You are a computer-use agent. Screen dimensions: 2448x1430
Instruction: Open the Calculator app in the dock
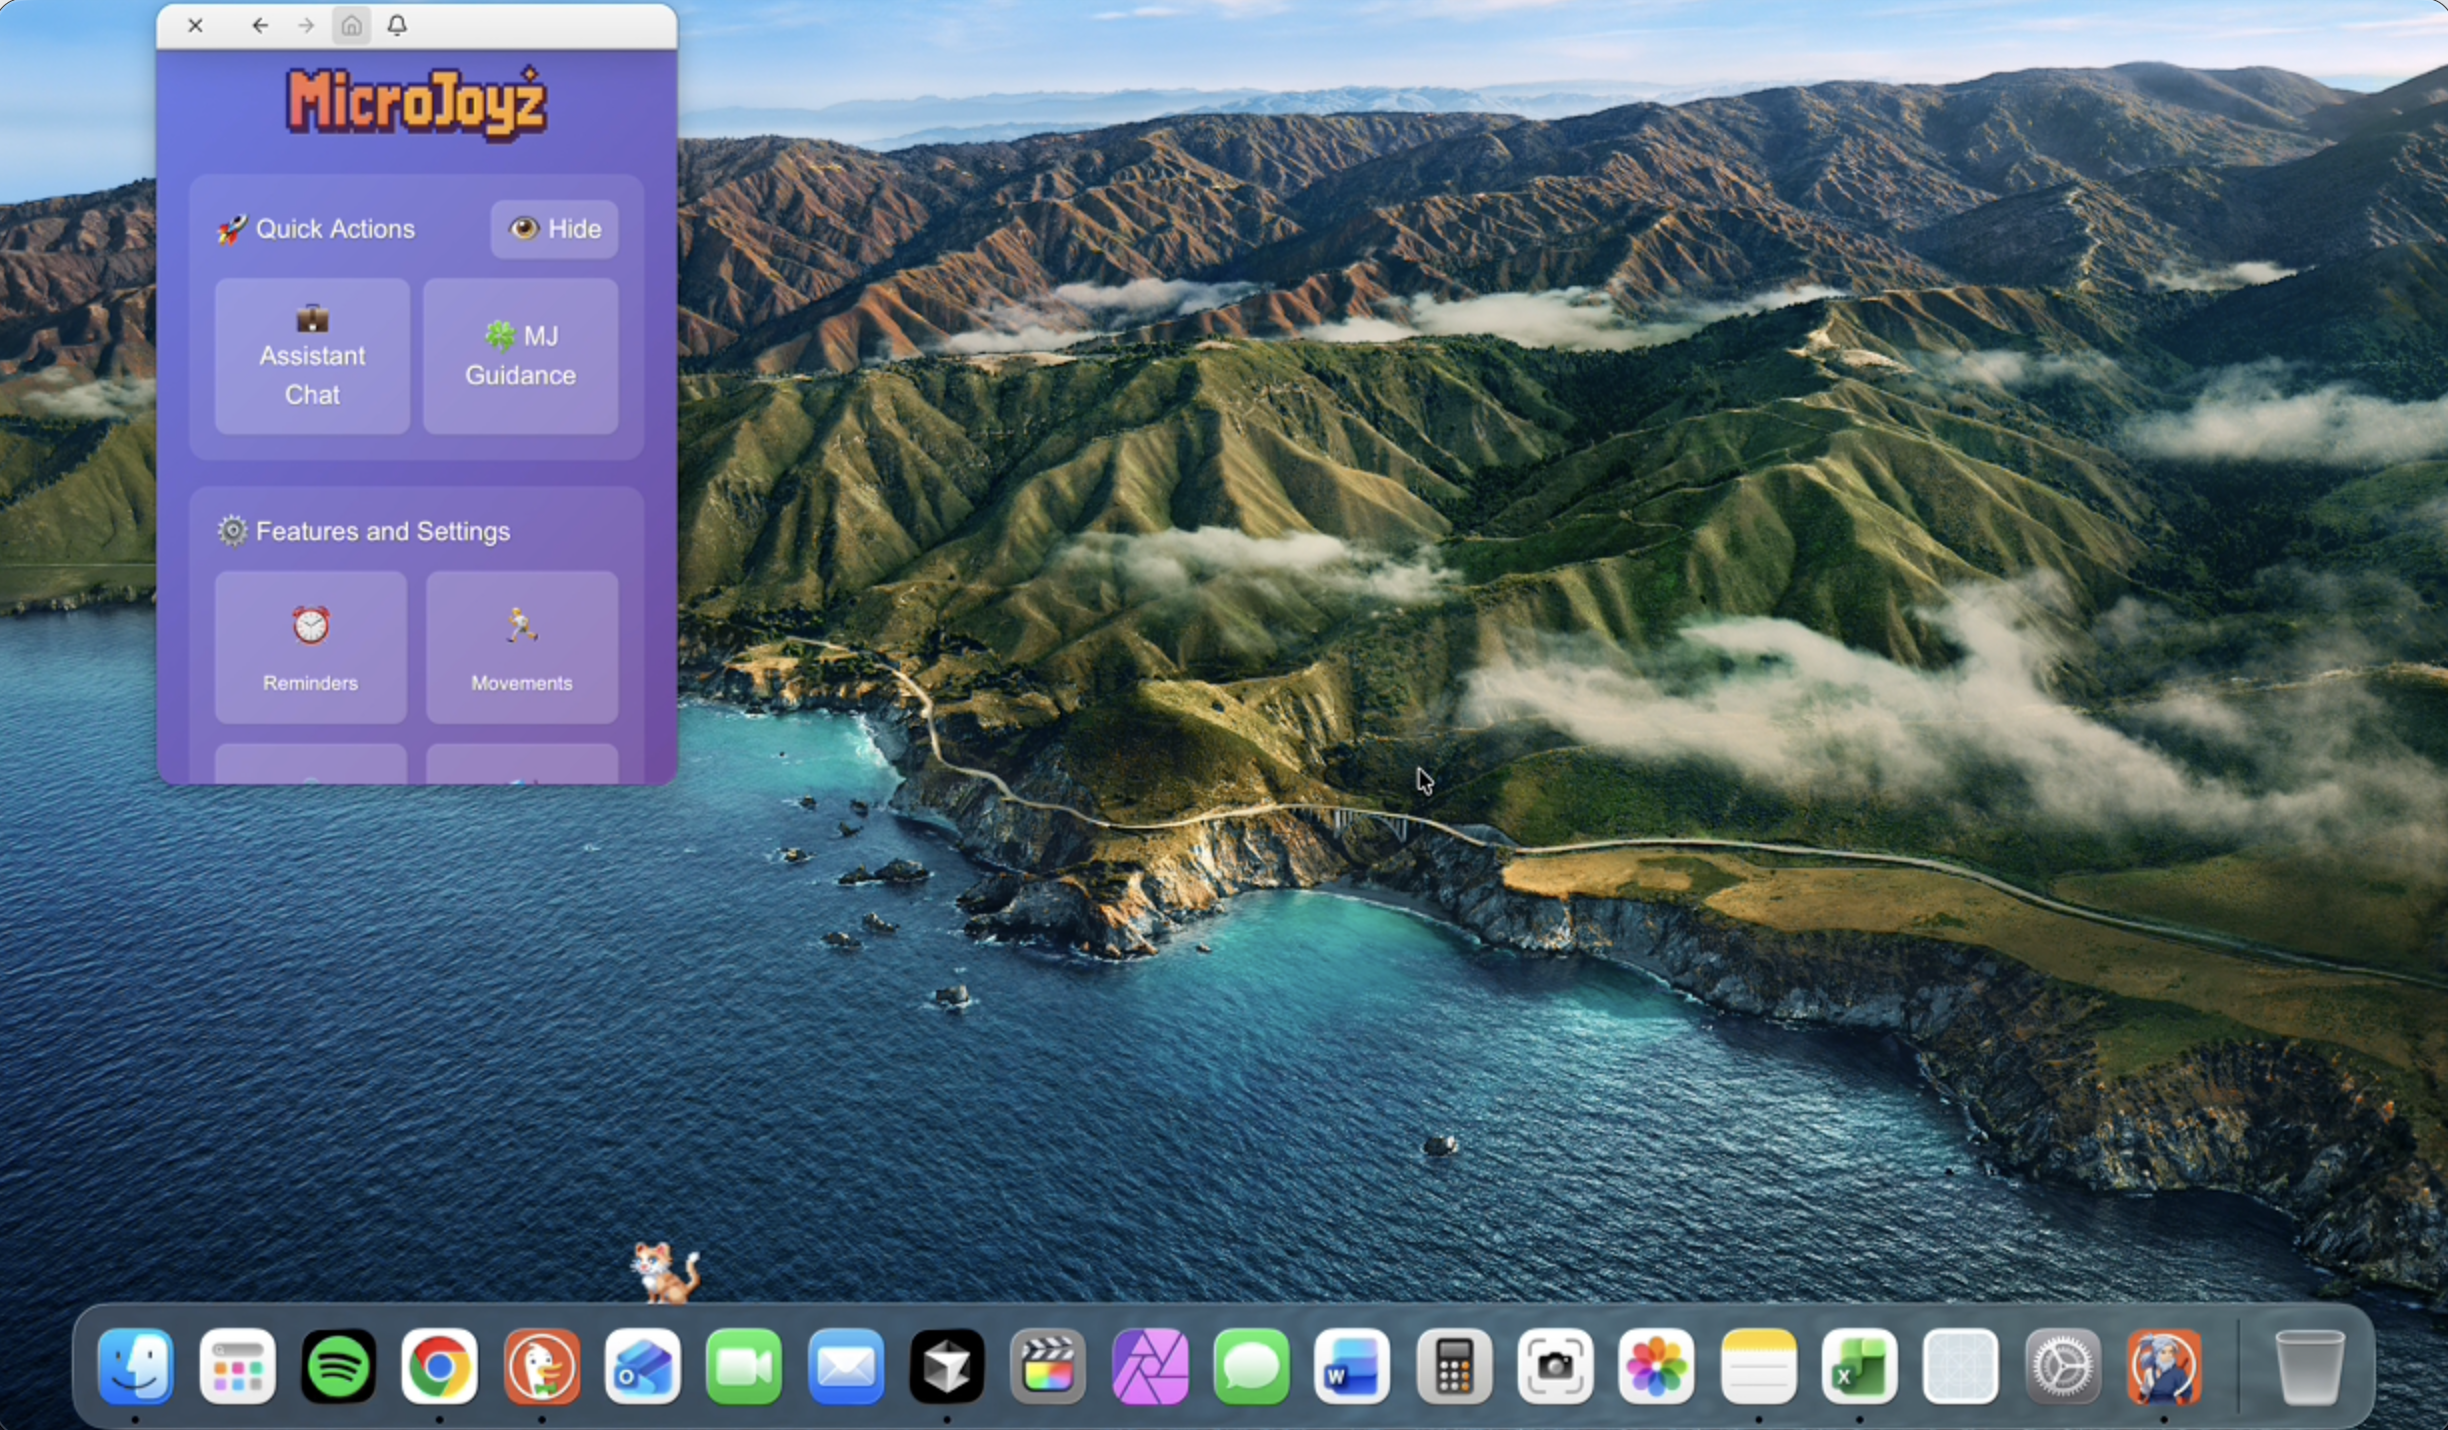click(1454, 1366)
